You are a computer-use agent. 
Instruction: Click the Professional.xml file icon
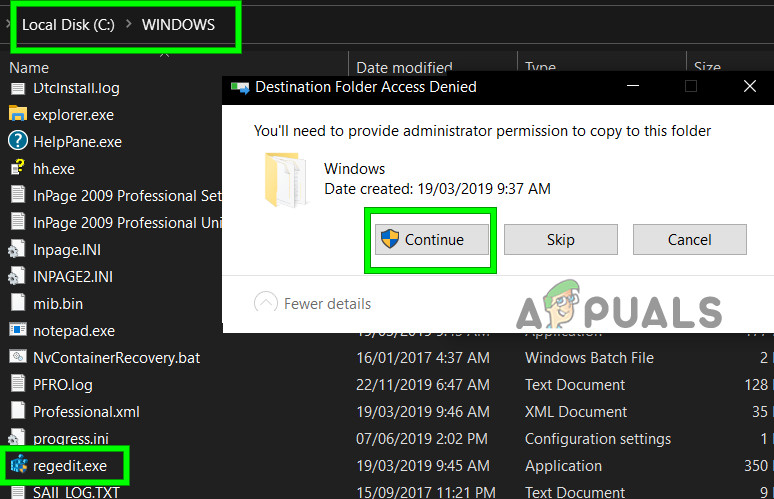pos(18,411)
